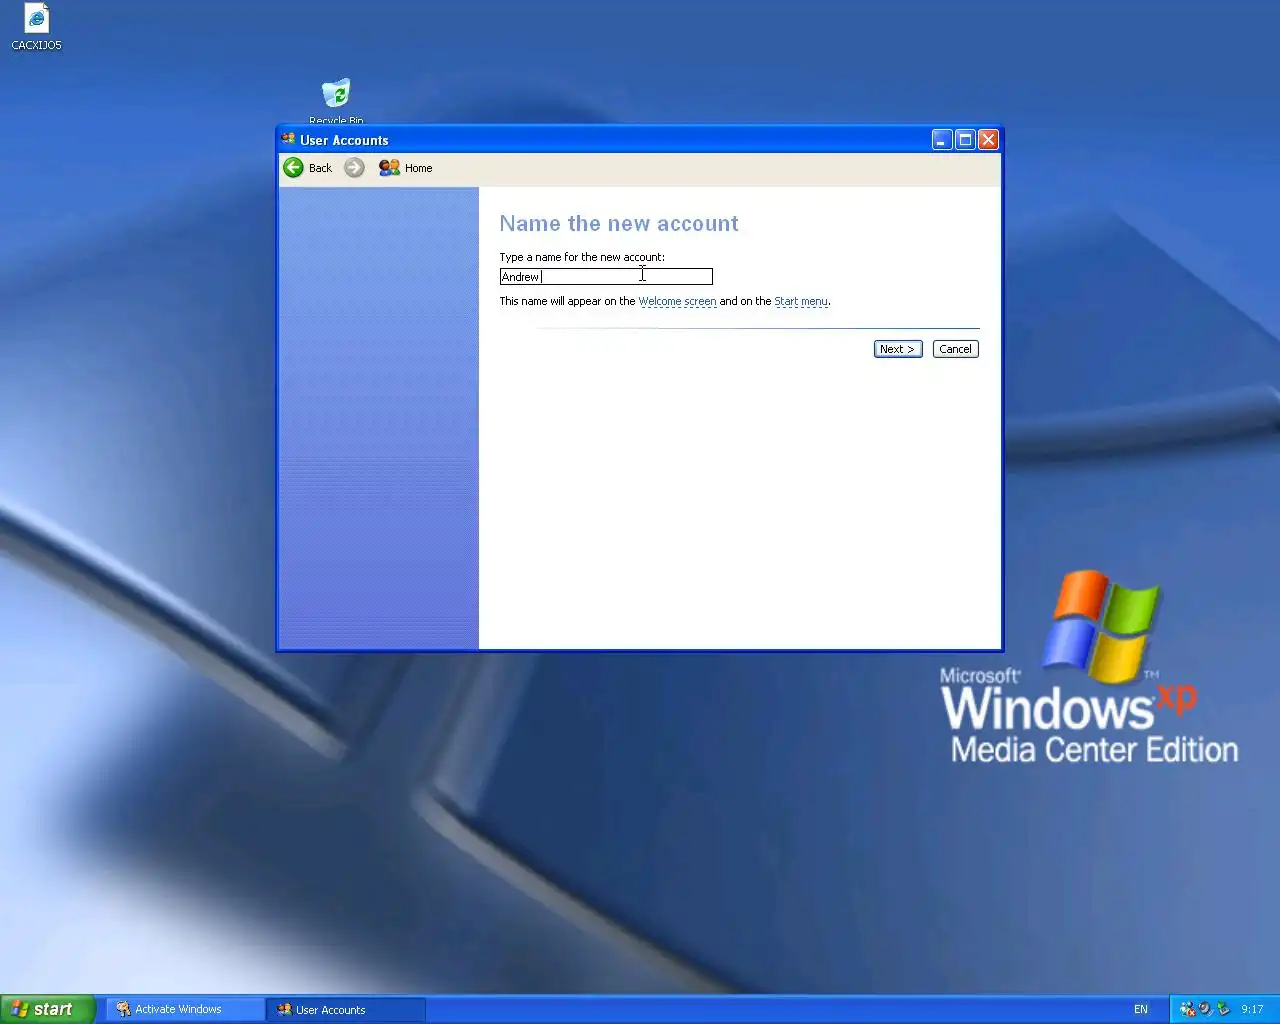Click the Next > button

pyautogui.click(x=897, y=349)
